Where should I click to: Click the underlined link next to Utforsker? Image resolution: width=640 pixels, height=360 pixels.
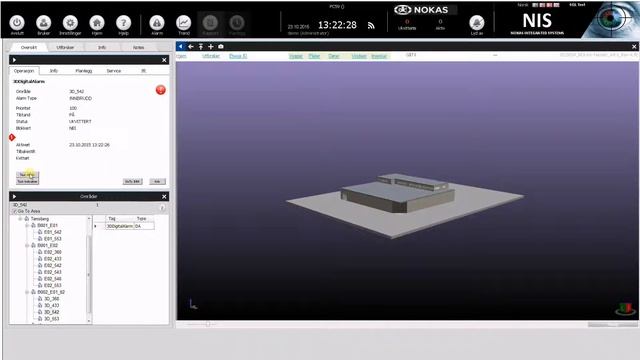[238, 56]
